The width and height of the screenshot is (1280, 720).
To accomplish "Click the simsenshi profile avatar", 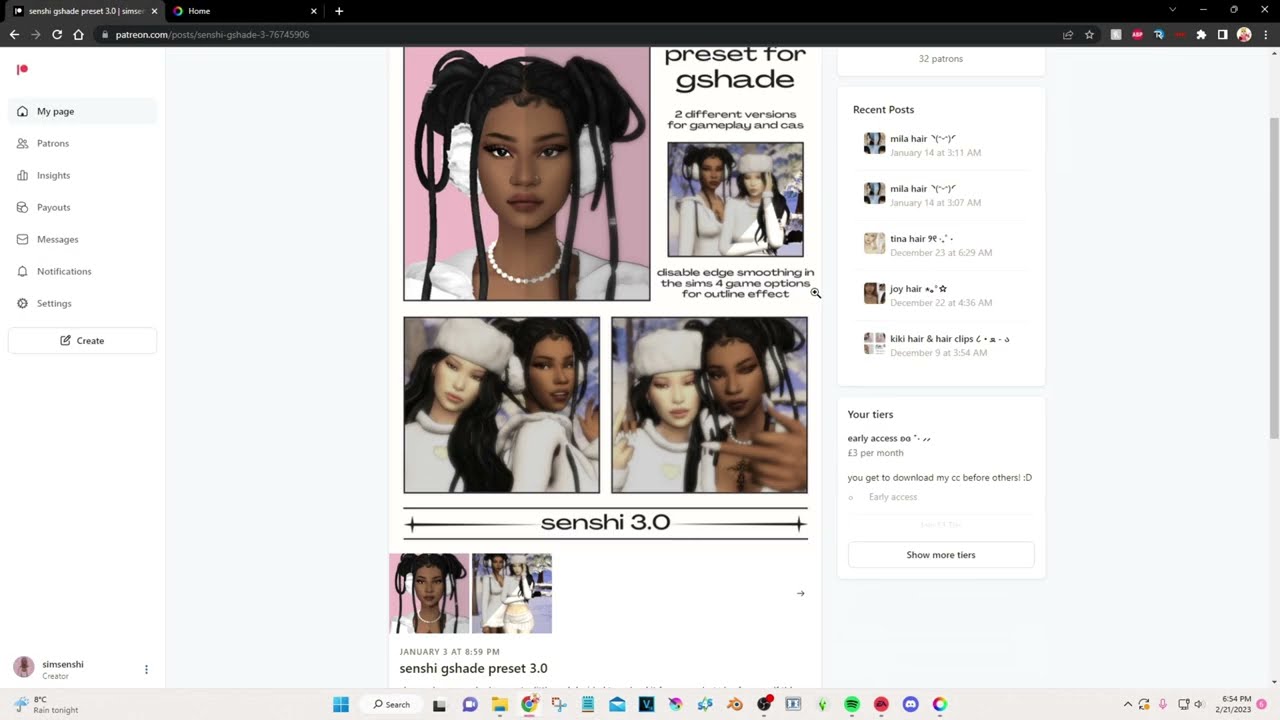I will pos(24,667).
